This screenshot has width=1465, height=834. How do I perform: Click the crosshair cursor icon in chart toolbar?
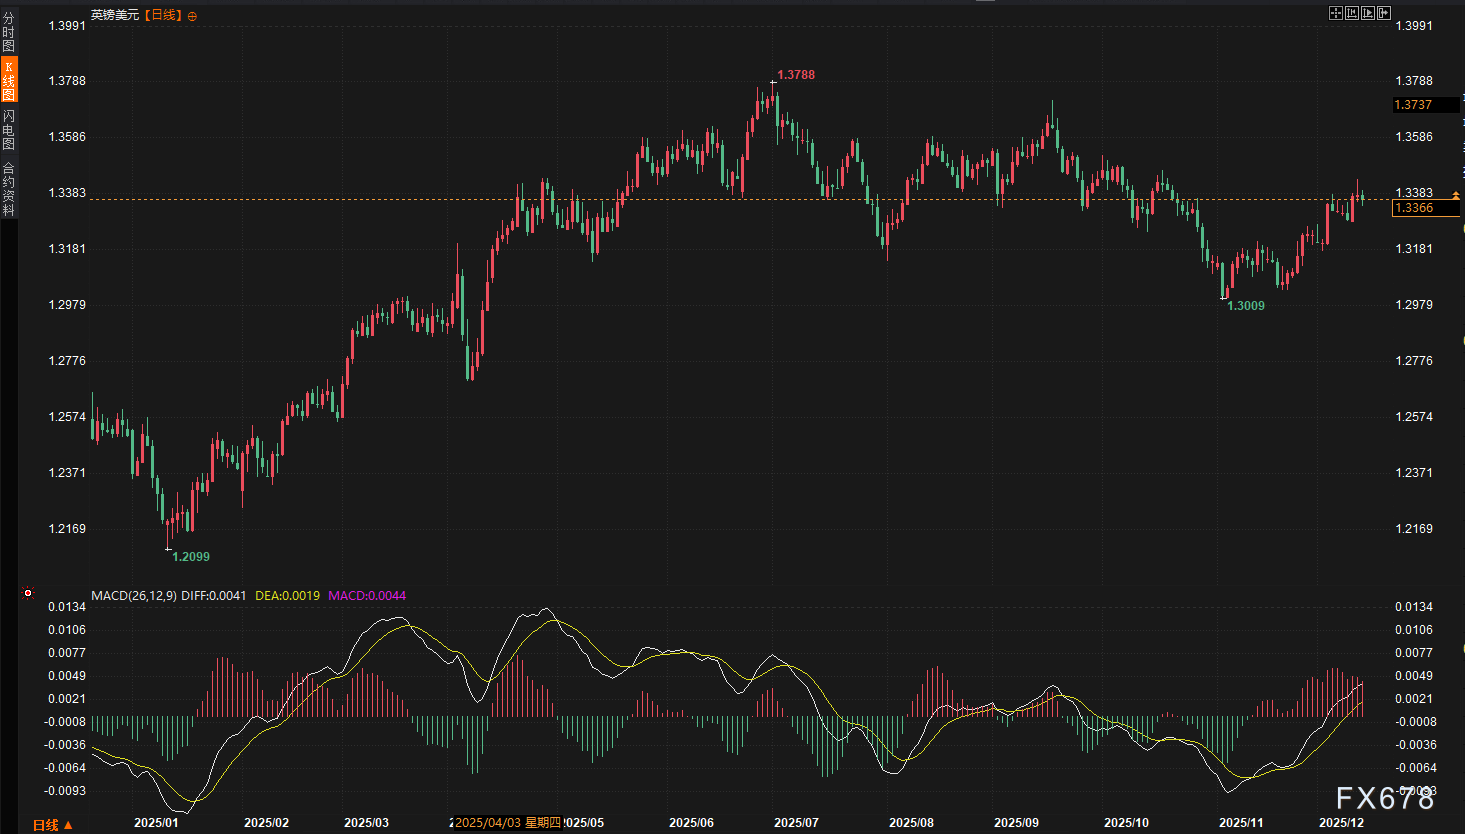(x=1335, y=13)
